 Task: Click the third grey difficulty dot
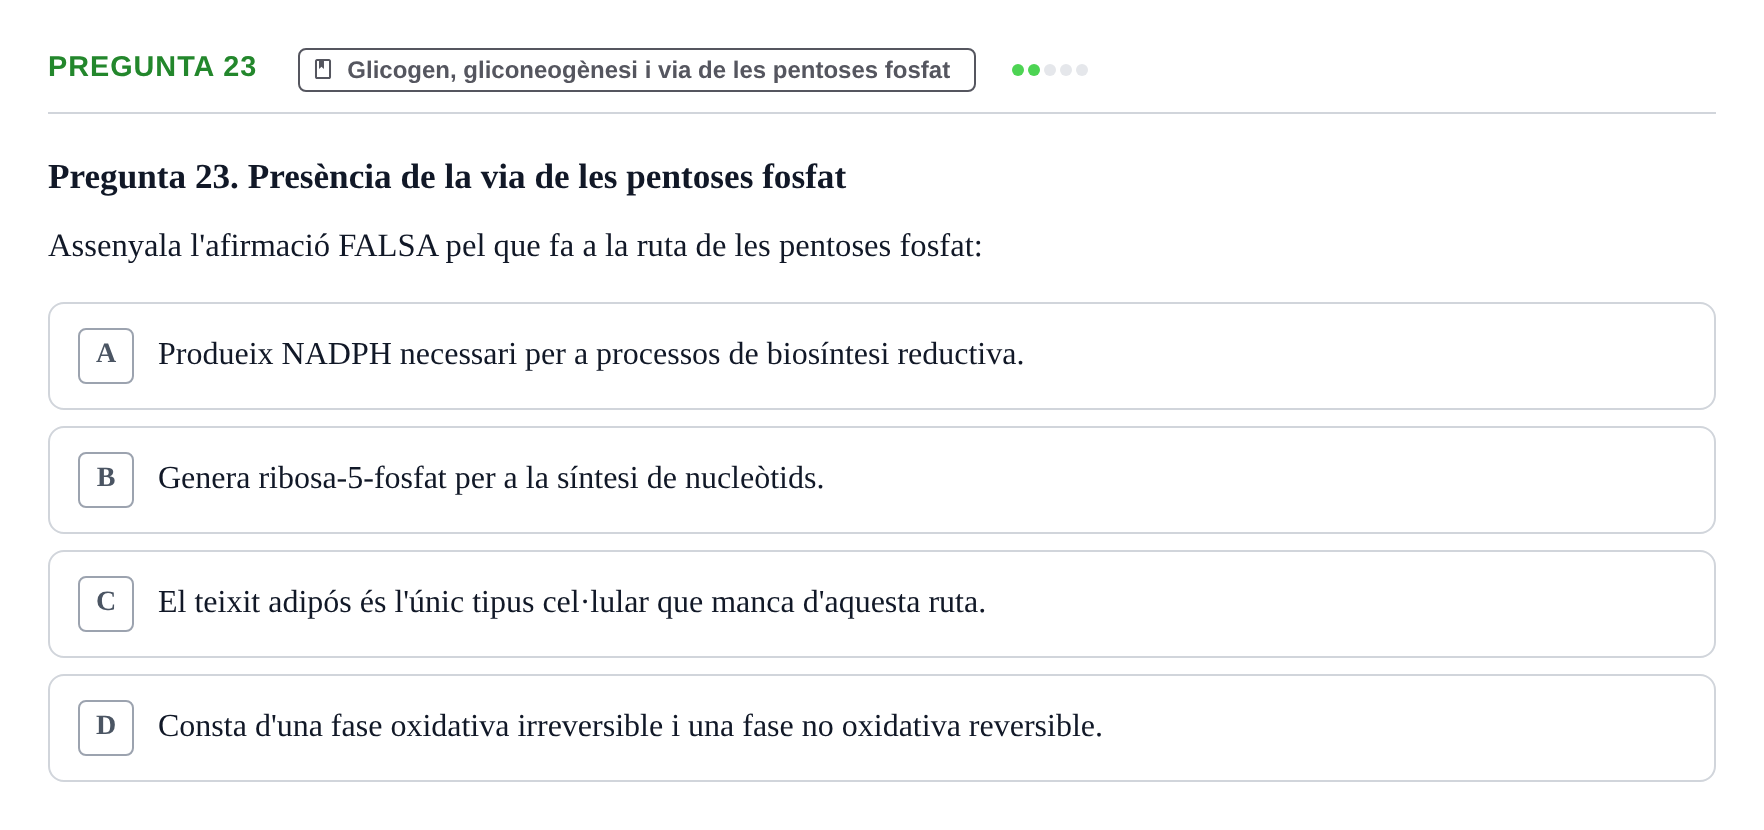tap(1050, 70)
